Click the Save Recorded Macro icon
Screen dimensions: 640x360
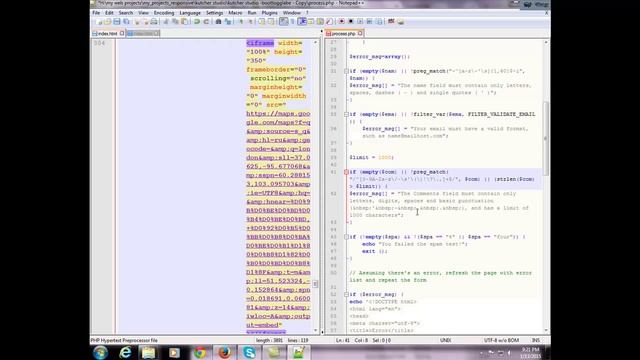[380, 21]
